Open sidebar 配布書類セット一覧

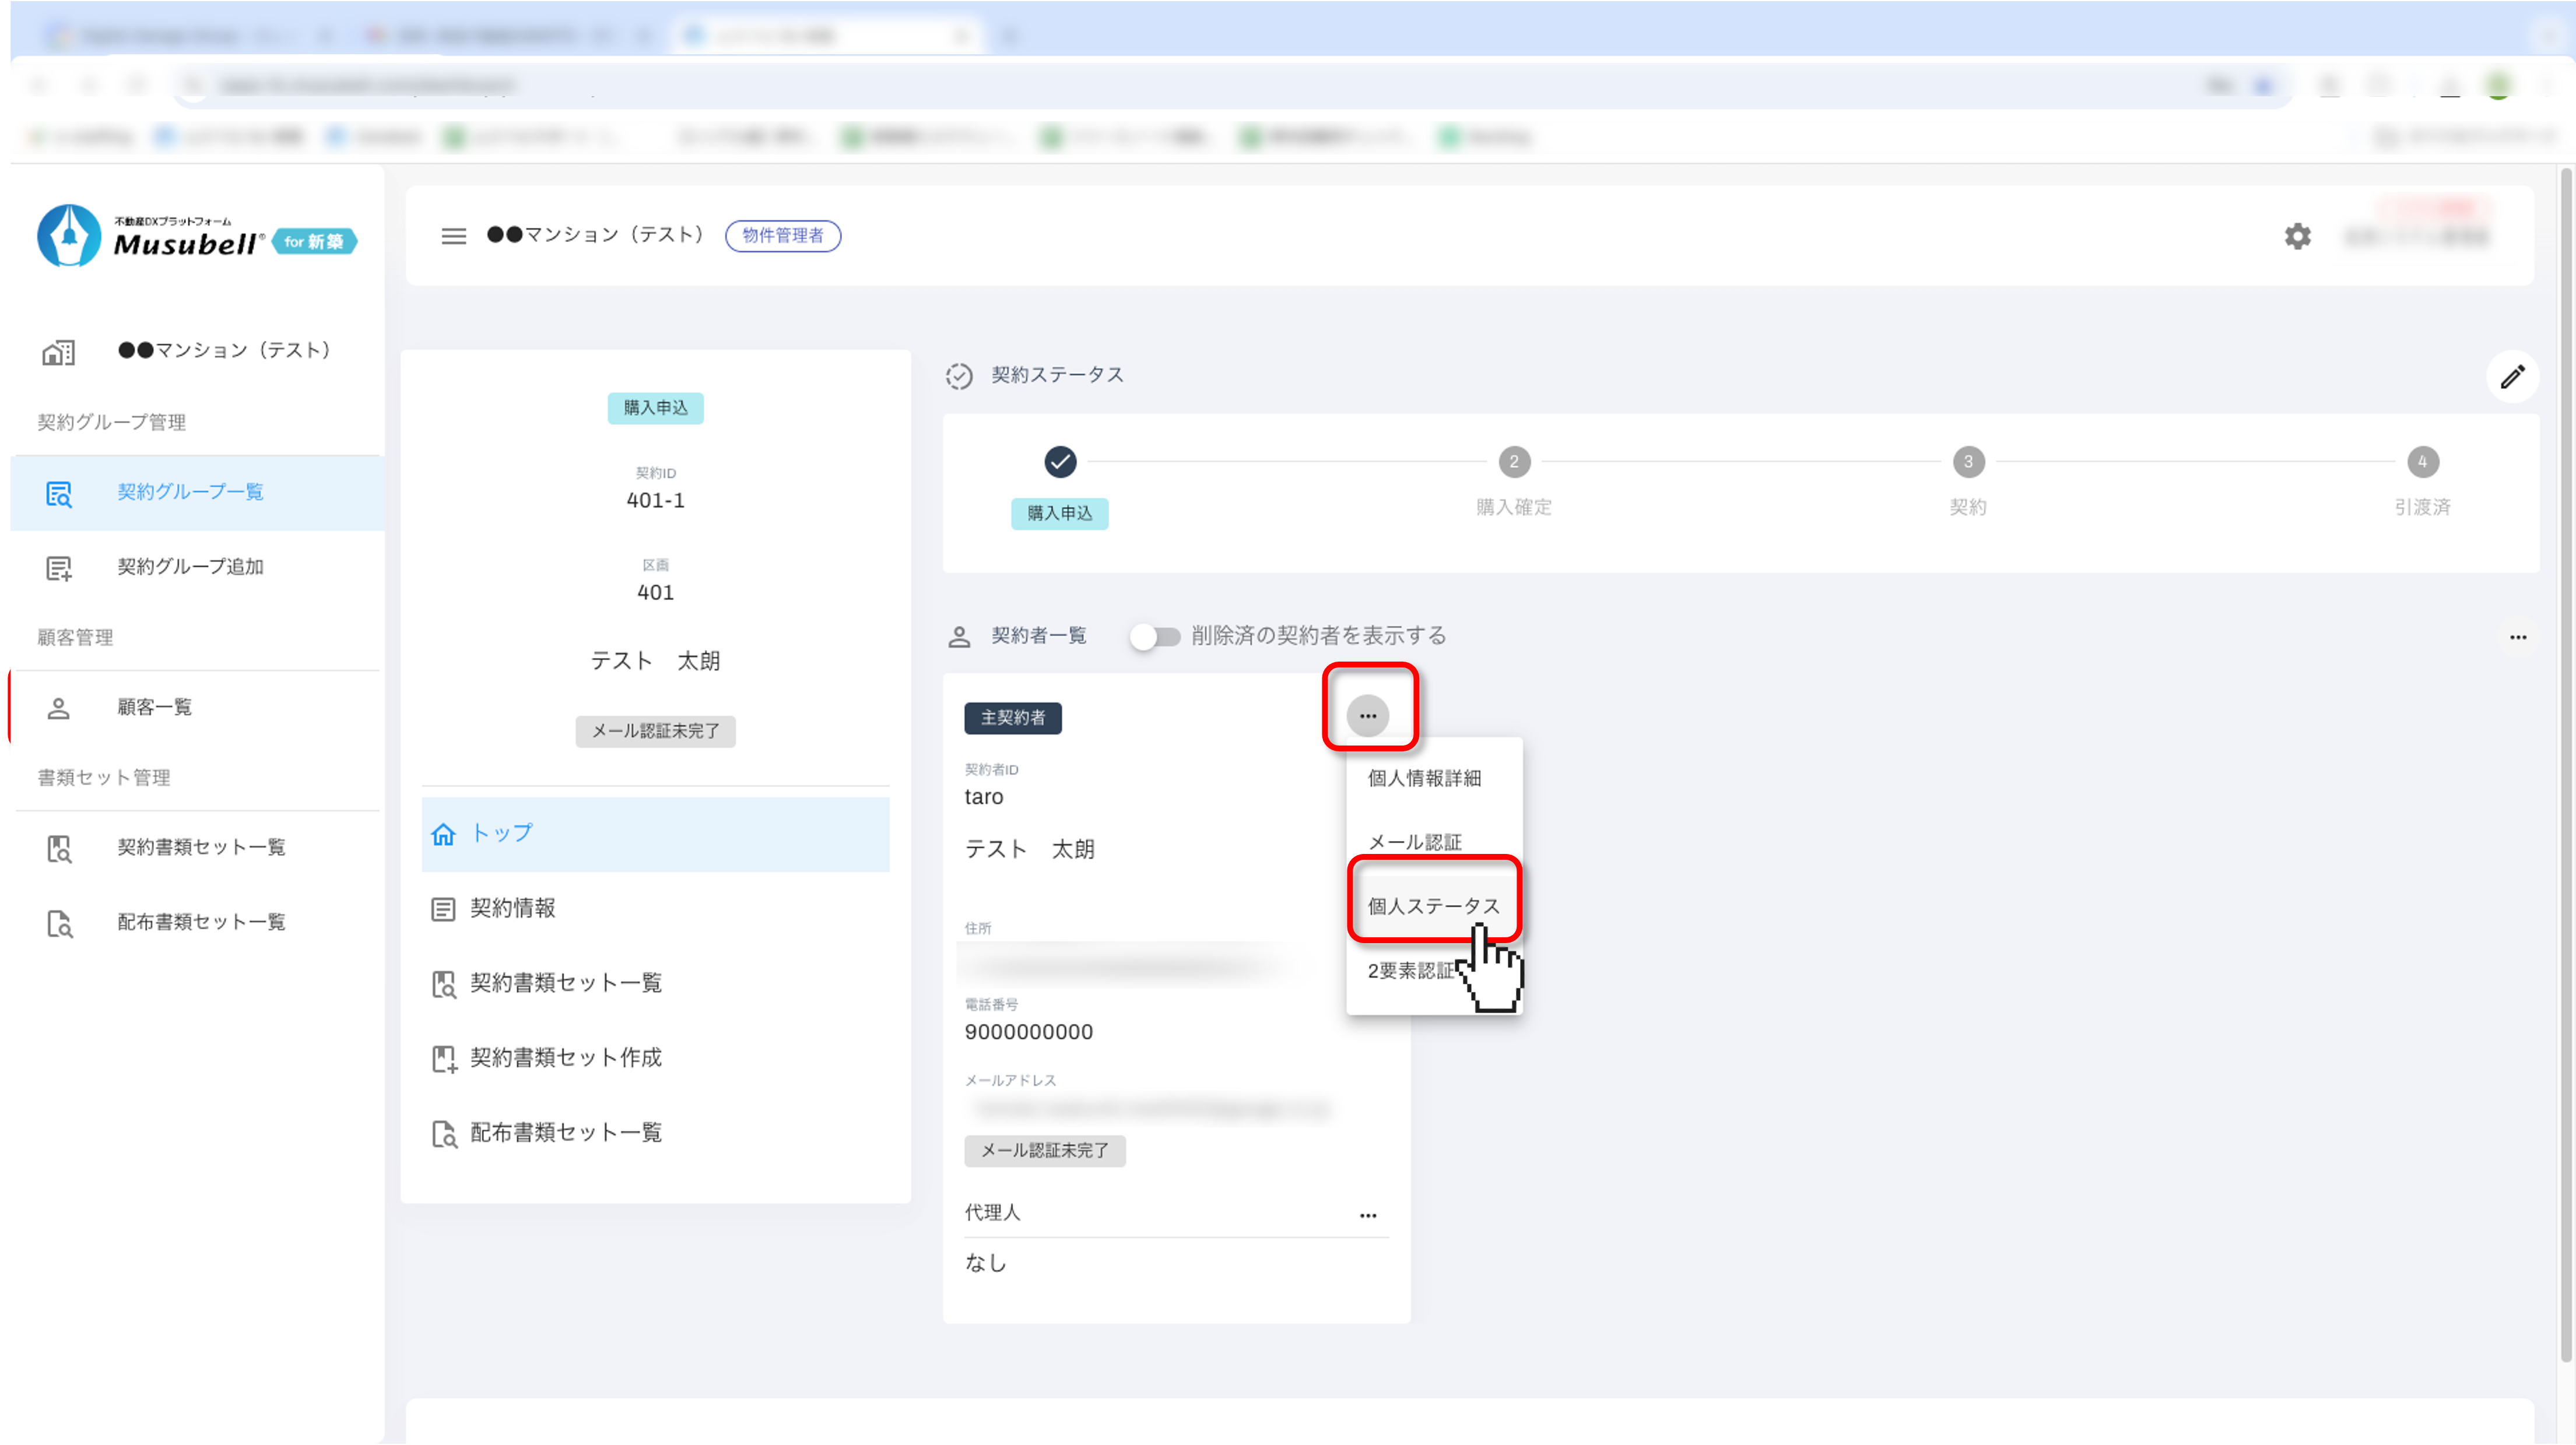[x=200, y=922]
